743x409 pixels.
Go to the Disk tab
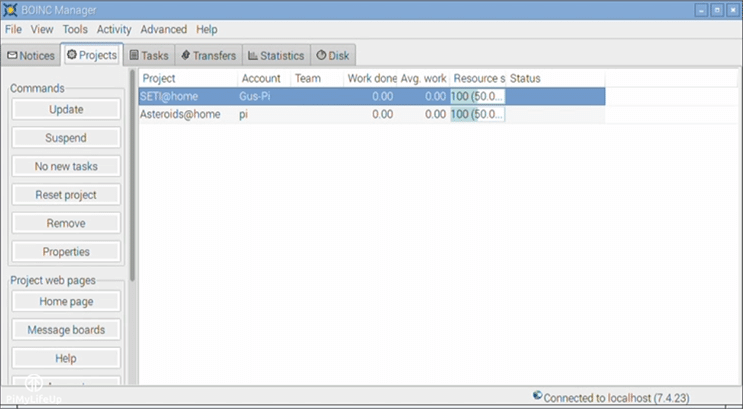[333, 55]
